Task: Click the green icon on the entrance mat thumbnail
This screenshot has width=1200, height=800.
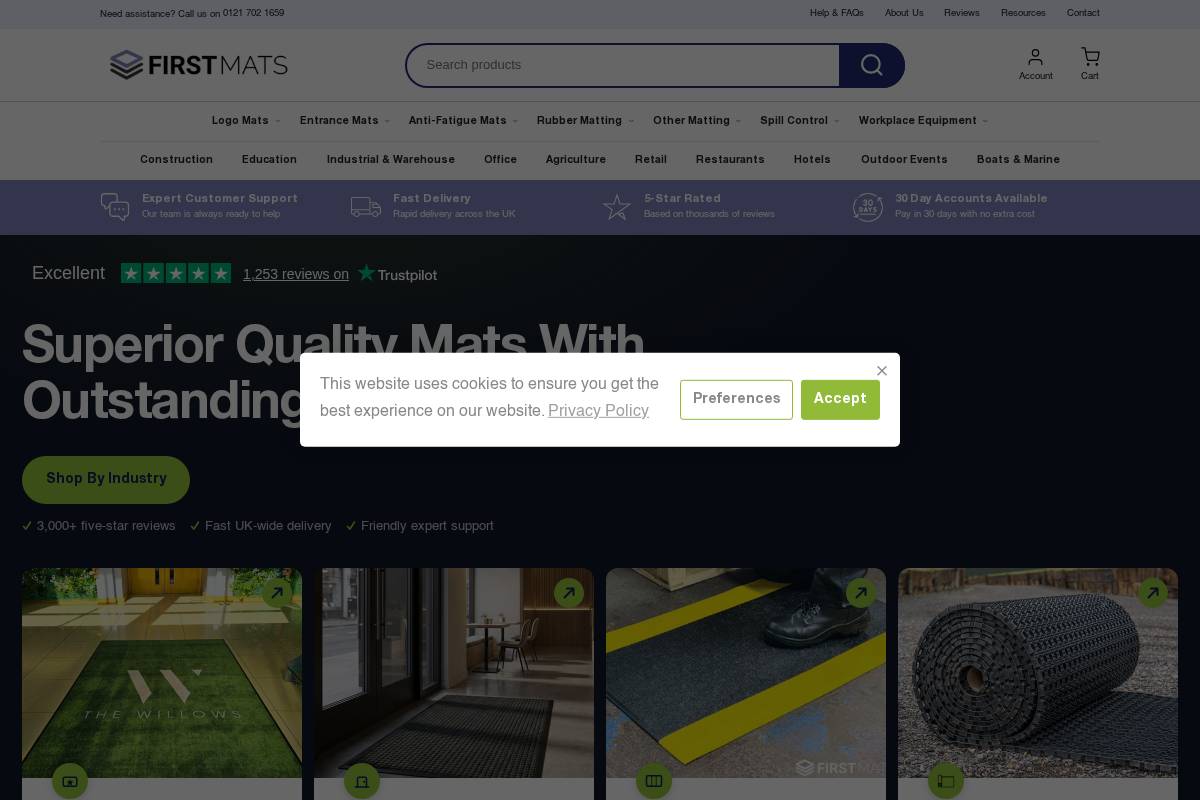Action: point(361,781)
